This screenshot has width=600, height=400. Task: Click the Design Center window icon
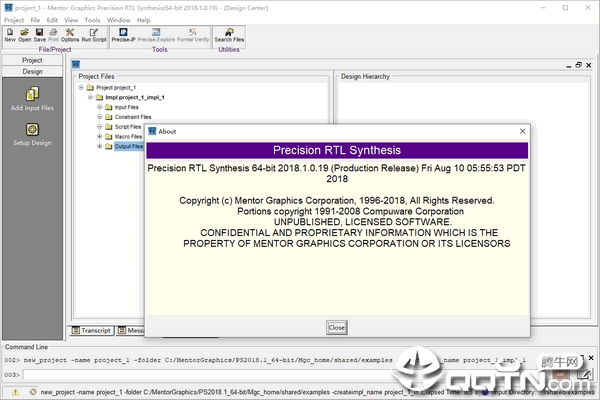[x=76, y=64]
